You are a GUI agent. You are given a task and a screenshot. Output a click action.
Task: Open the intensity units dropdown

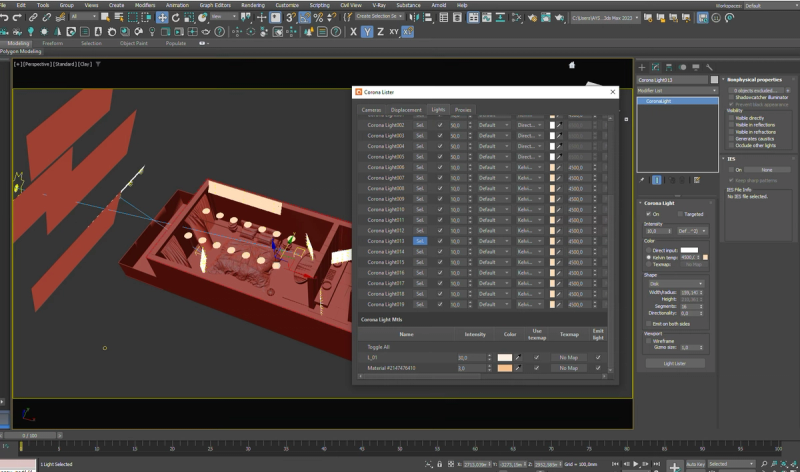coord(691,231)
